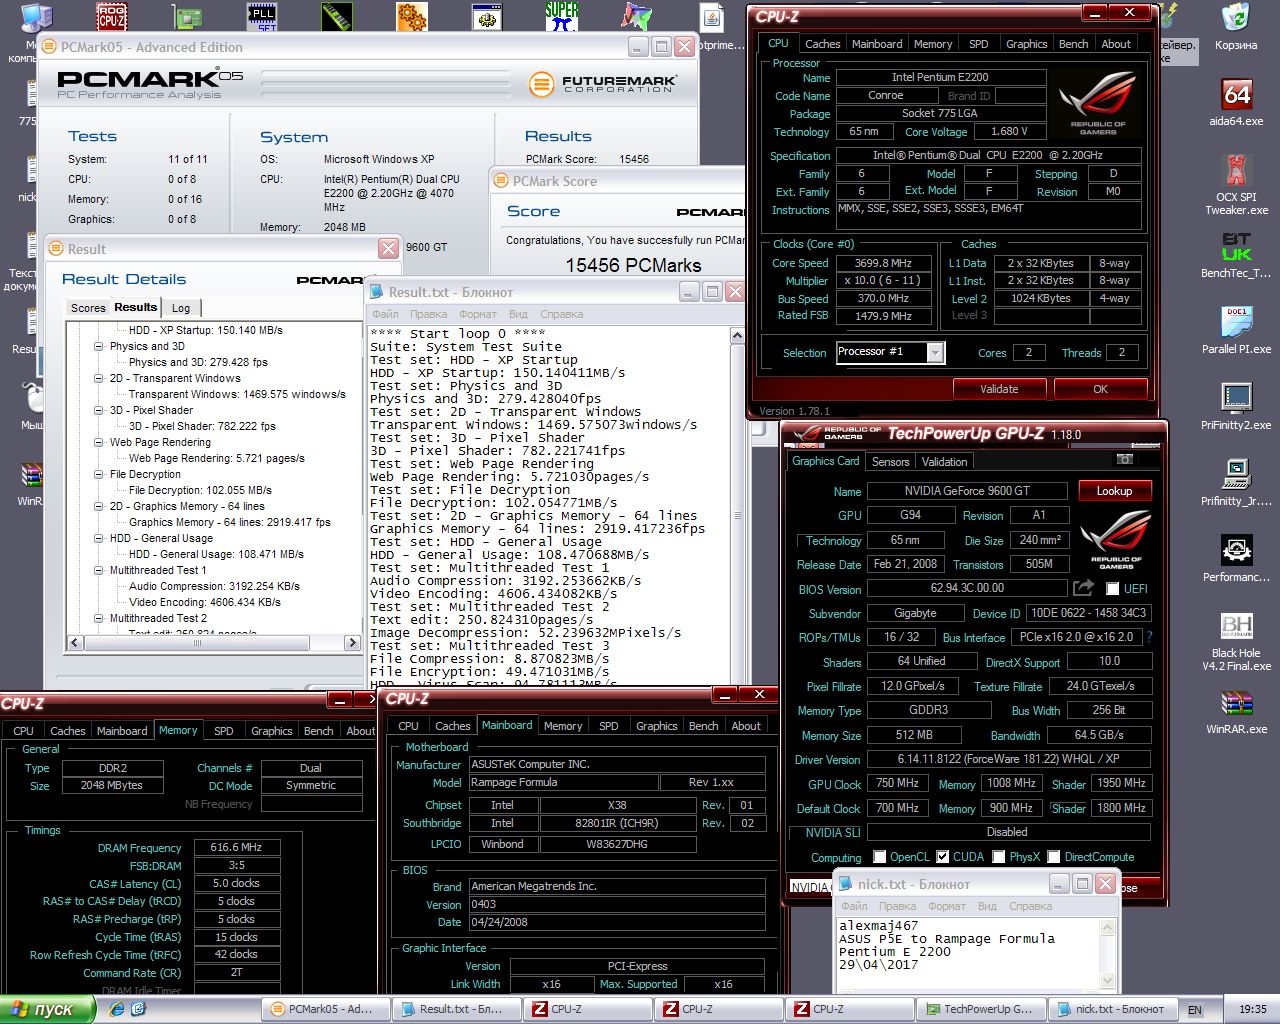
Task: Click the GPU-Z PCIe bus interface help icon
Action: click(1148, 637)
